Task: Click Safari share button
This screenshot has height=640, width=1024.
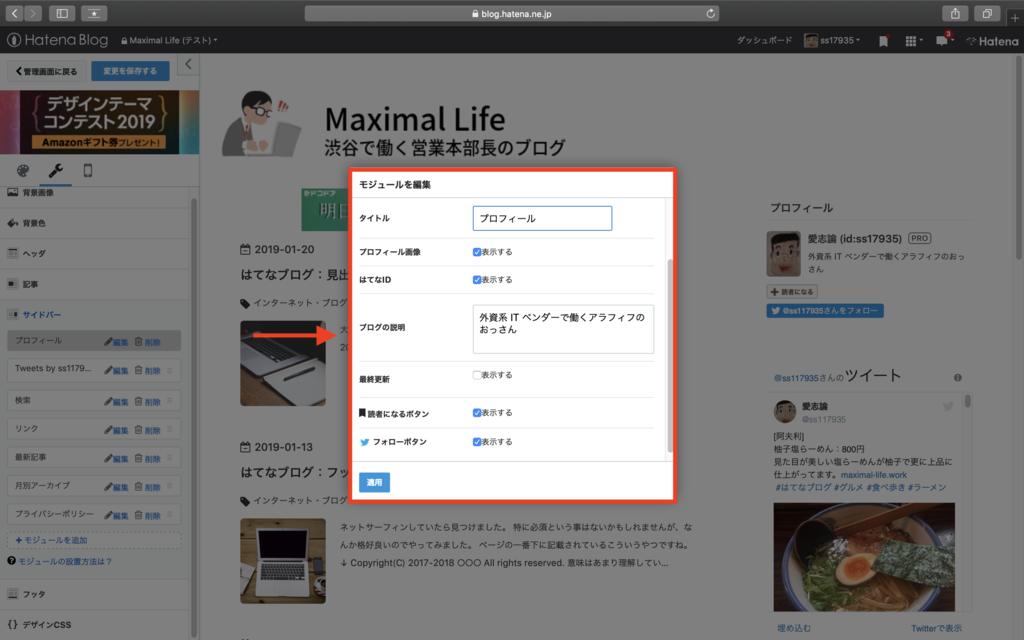Action: click(x=955, y=13)
